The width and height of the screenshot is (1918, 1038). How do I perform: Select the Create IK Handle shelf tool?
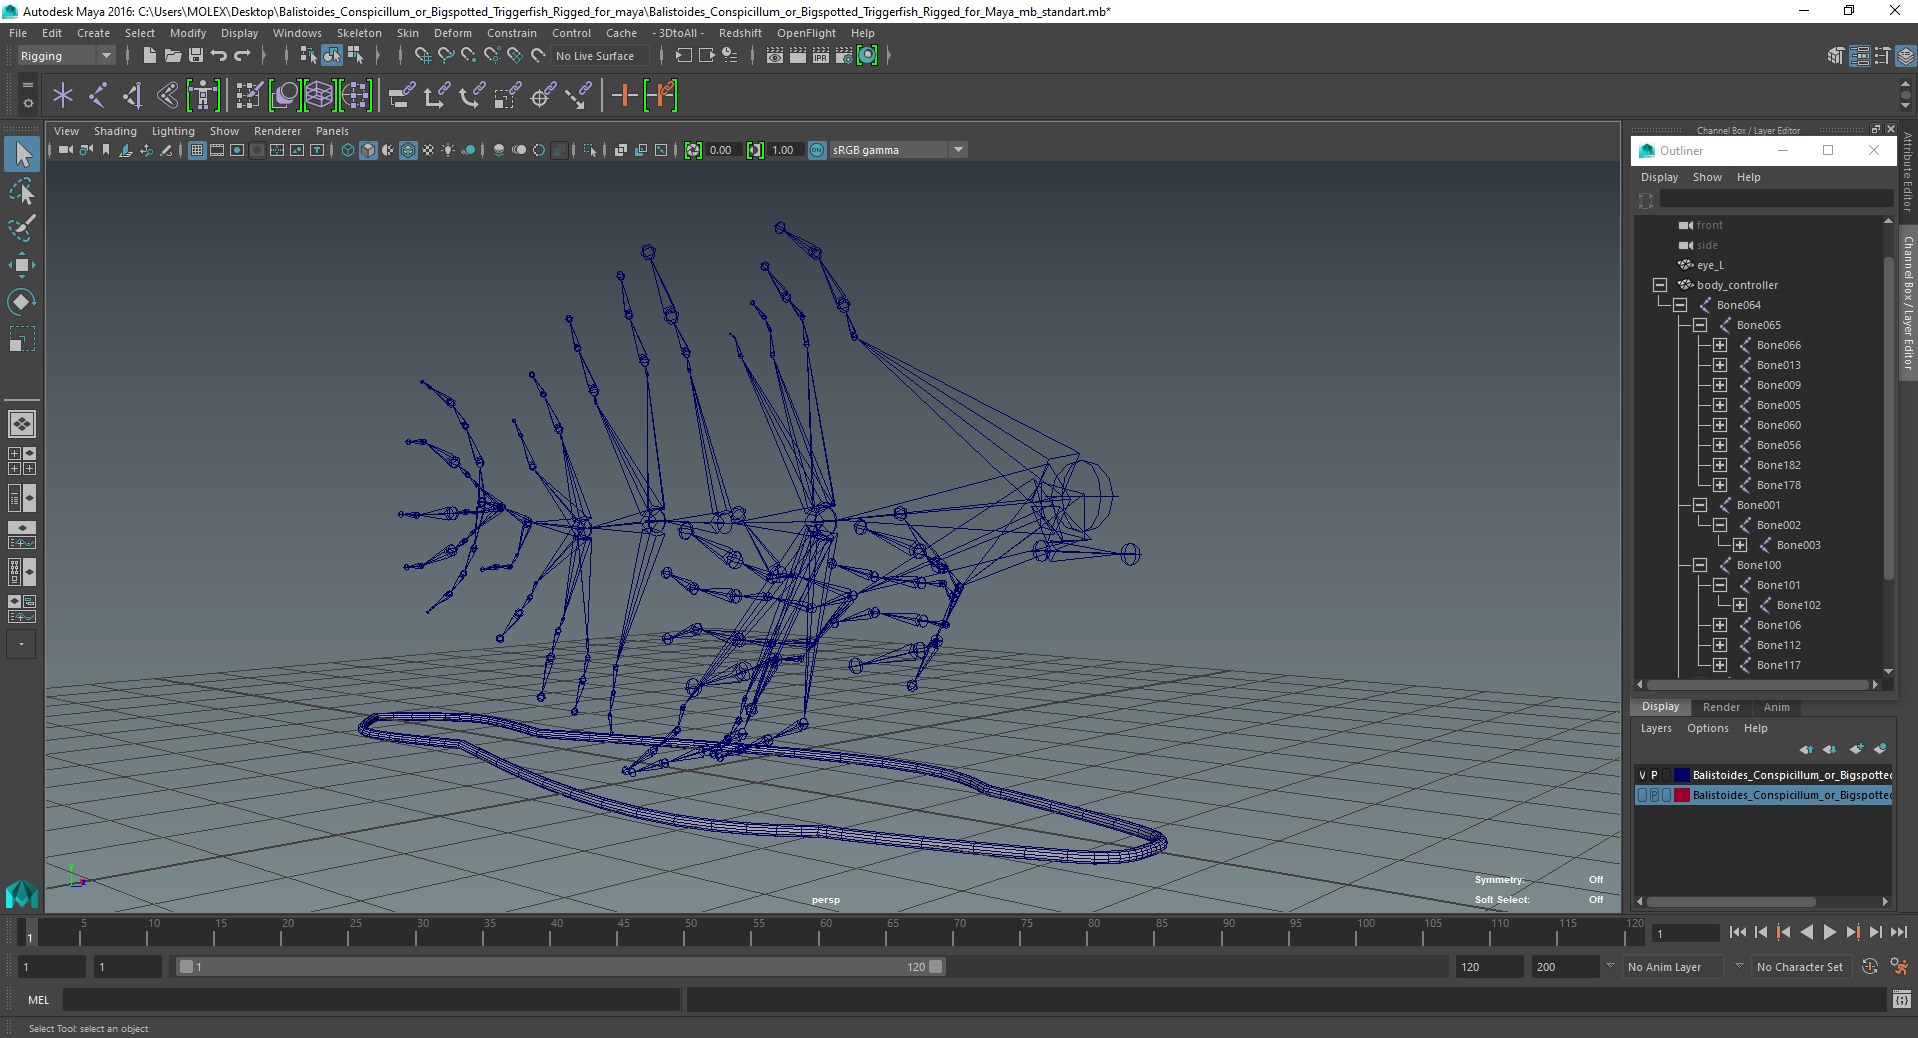point(132,96)
